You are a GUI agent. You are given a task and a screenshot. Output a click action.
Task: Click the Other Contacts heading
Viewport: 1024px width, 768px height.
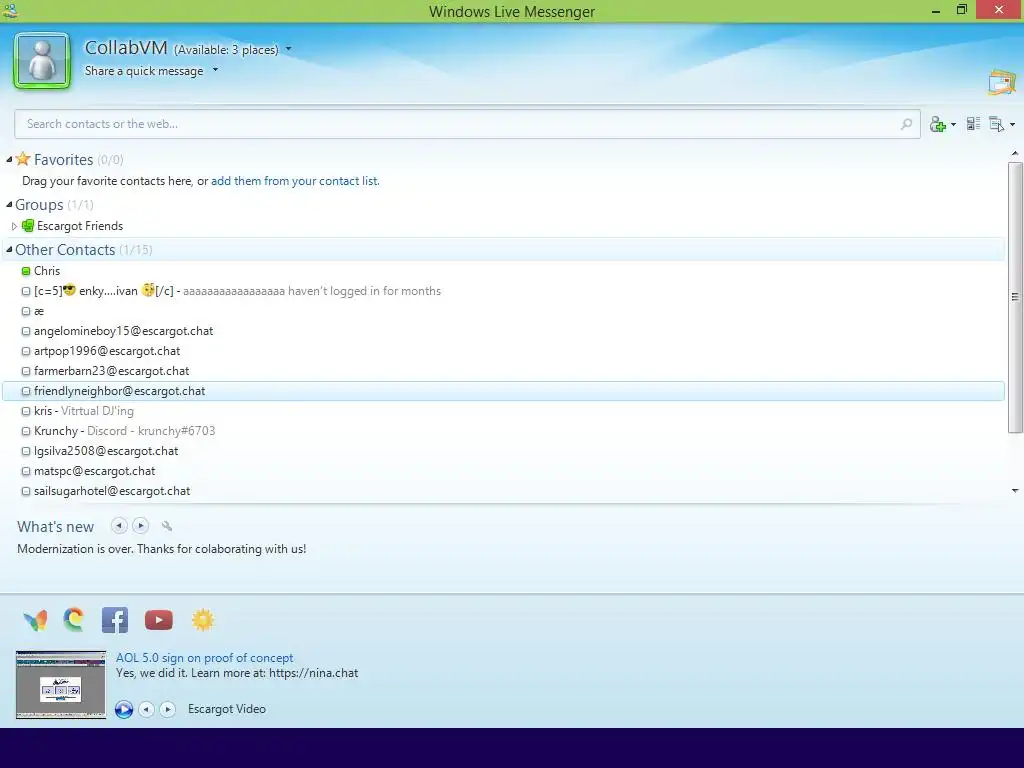[65, 249]
